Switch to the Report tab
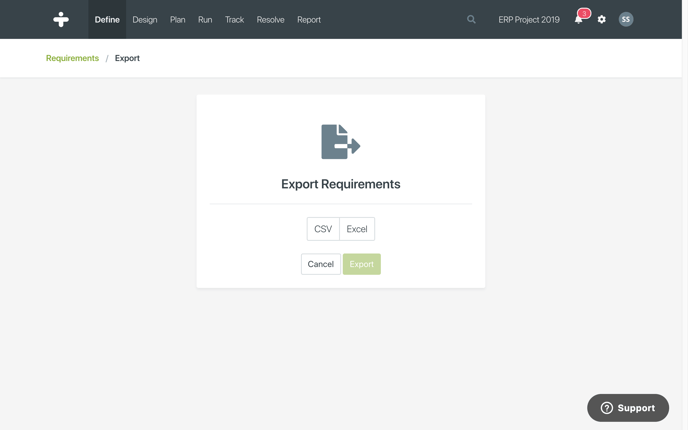 [309, 20]
